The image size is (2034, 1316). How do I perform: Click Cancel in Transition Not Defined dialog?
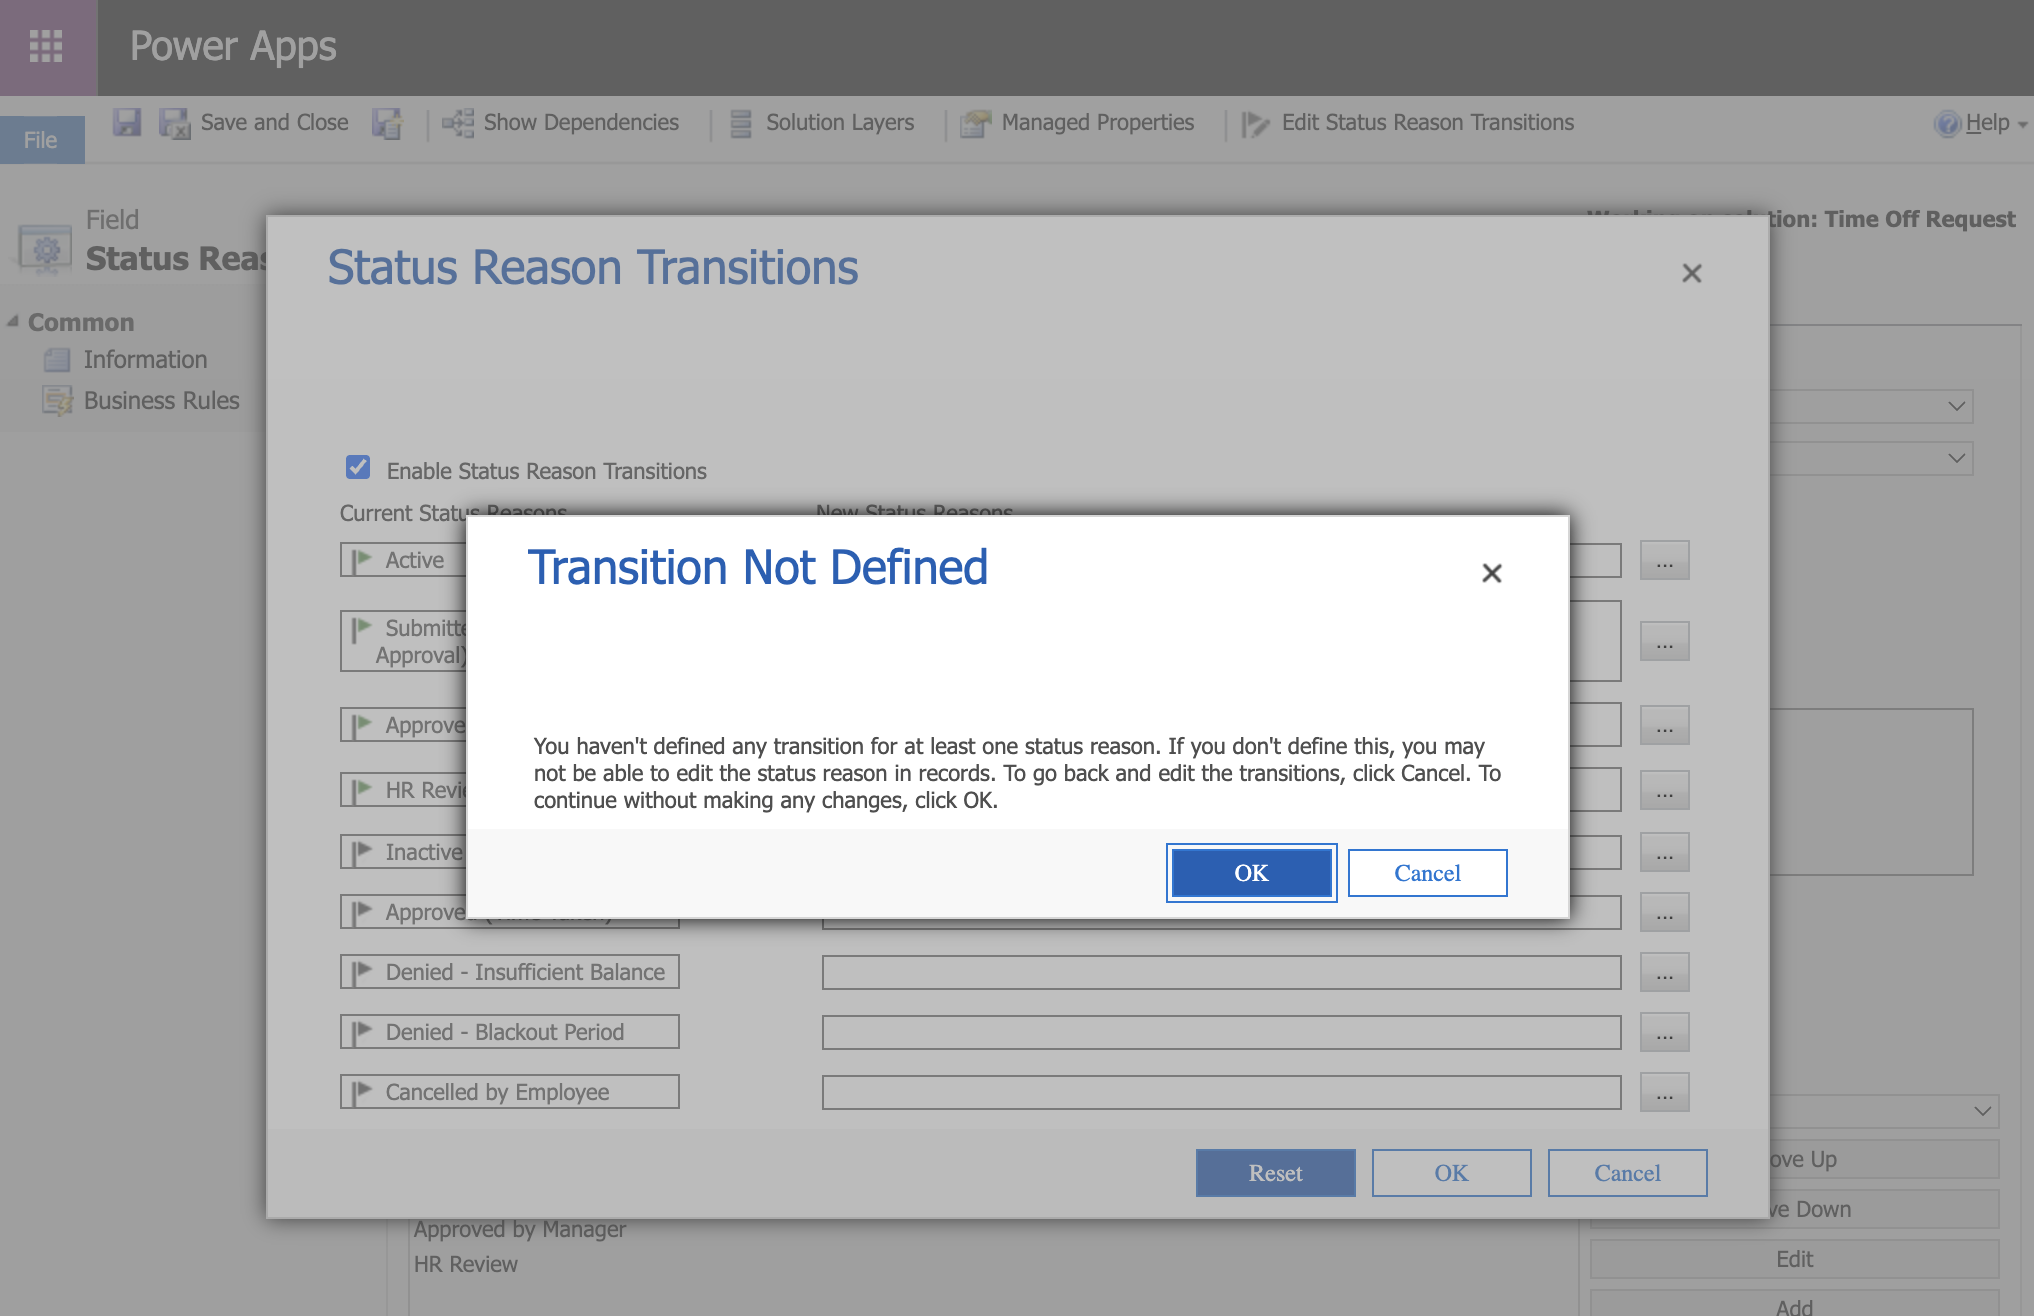tap(1427, 873)
